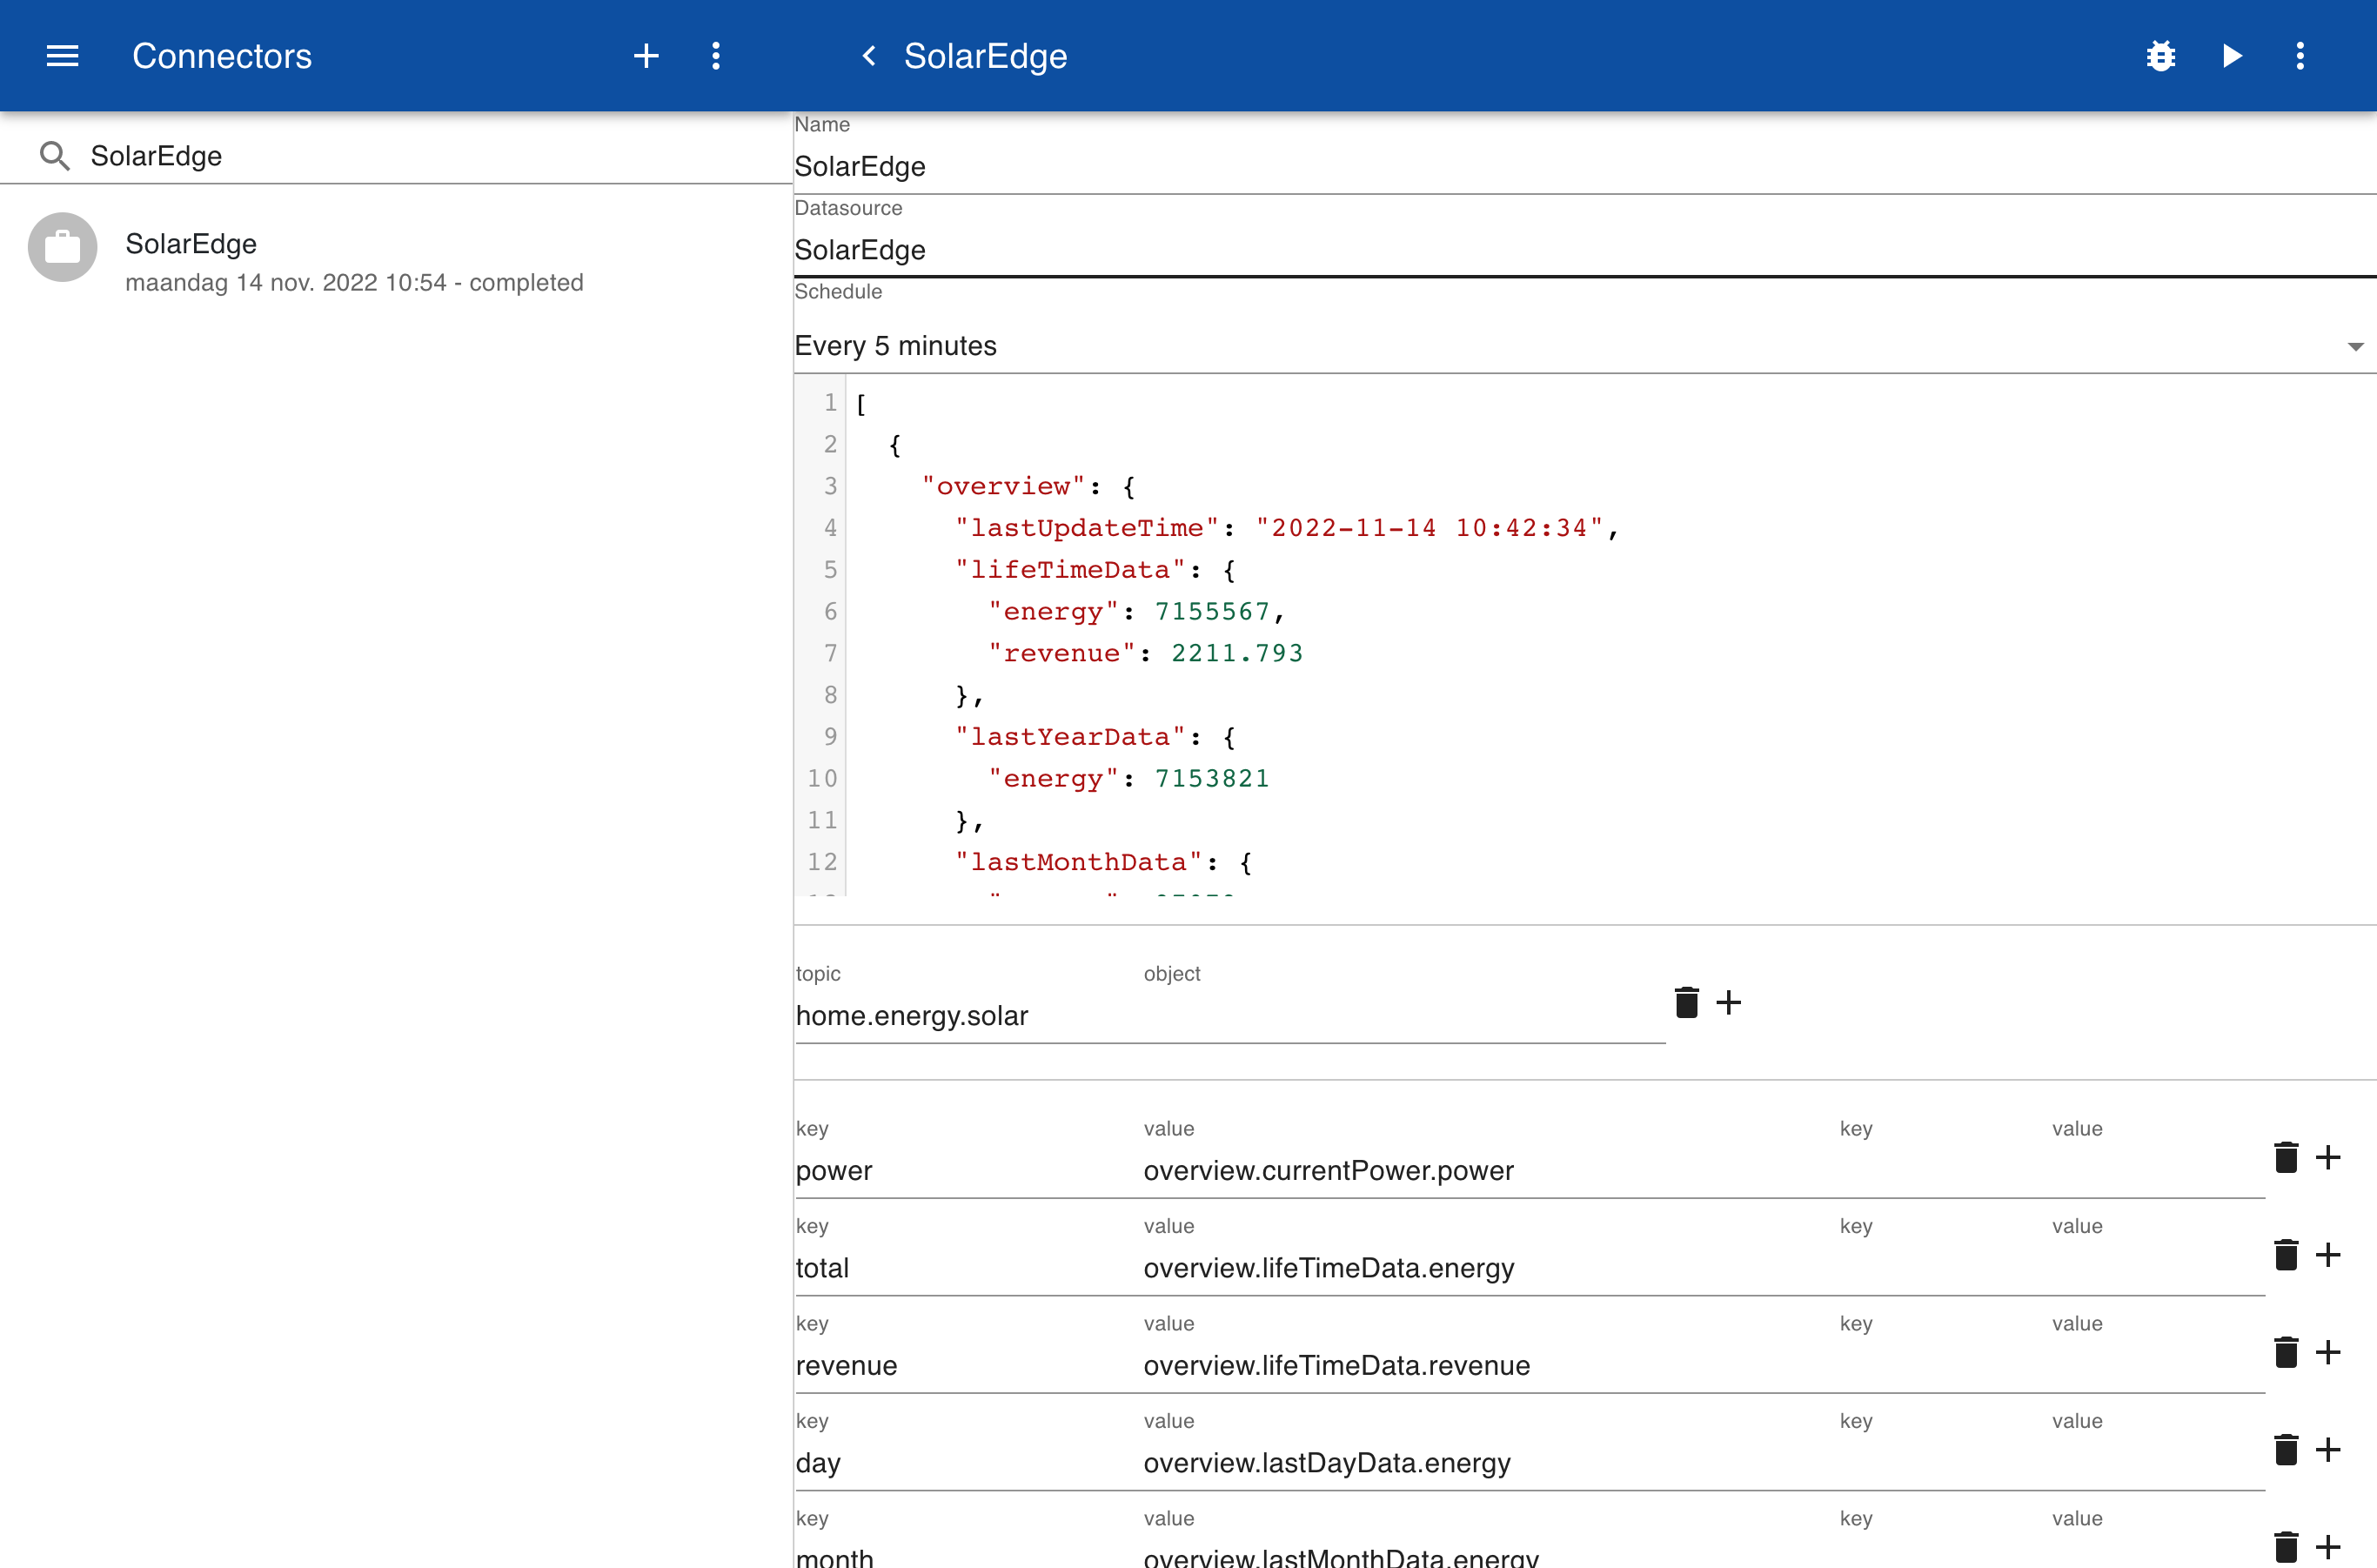
Task: Click the revenue 2211.793 JSON line
Action: (1145, 653)
